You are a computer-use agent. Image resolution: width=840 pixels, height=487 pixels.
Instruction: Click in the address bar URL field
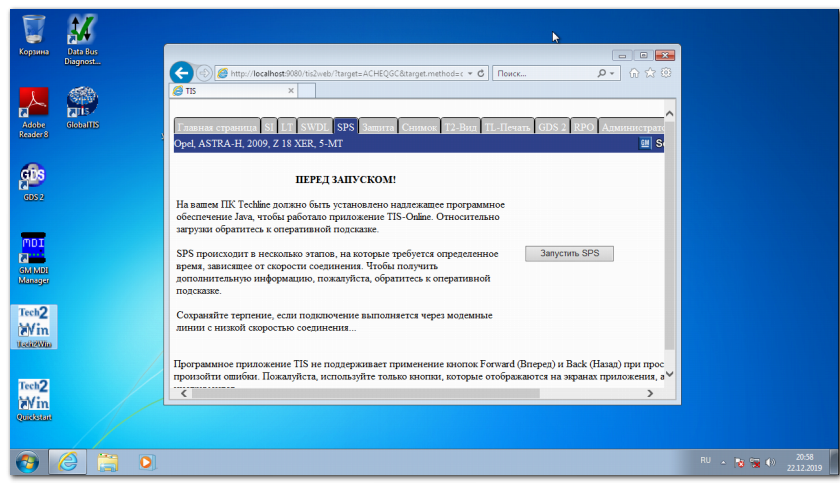pyautogui.click(x=347, y=73)
